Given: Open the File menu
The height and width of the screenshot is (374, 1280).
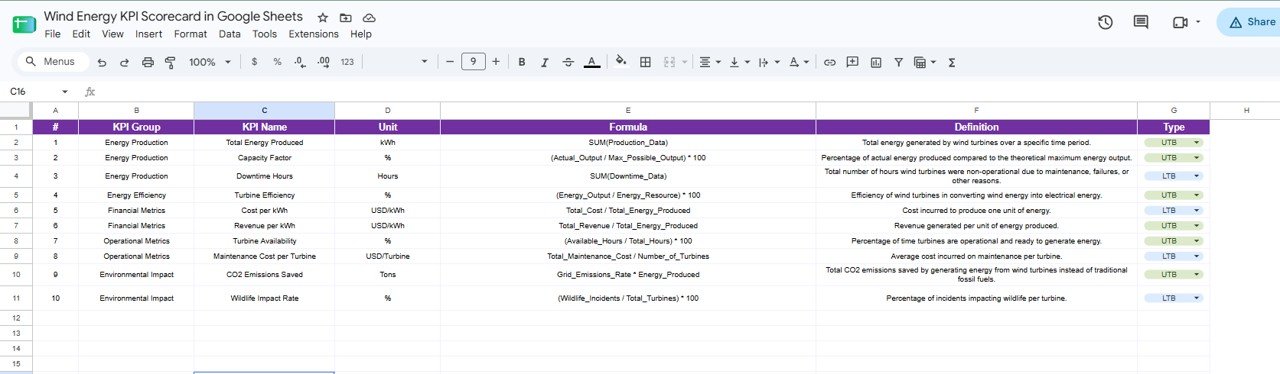Looking at the screenshot, I should pyautogui.click(x=53, y=34).
